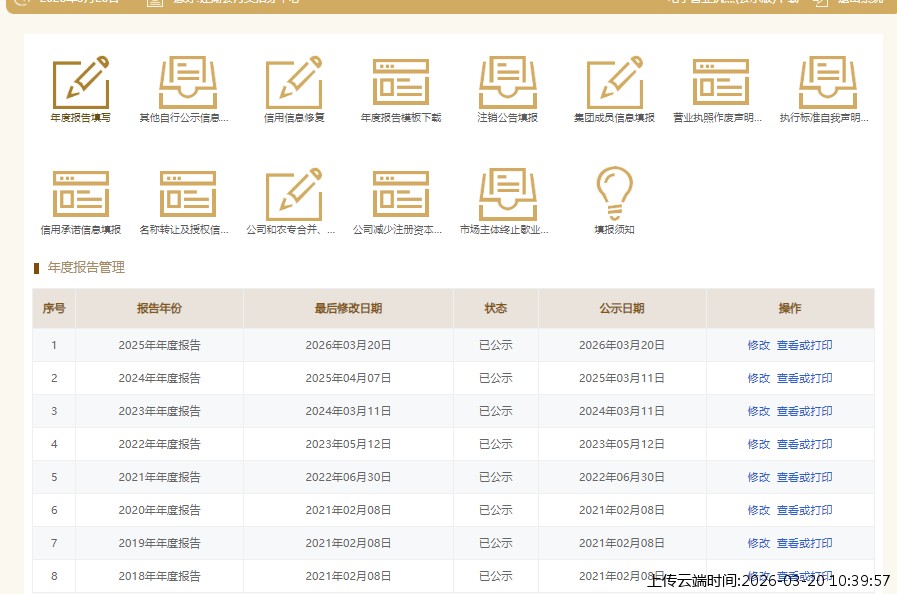Open the 注销公告填报 icon
Image resolution: width=897 pixels, height=594 pixels.
(508, 84)
